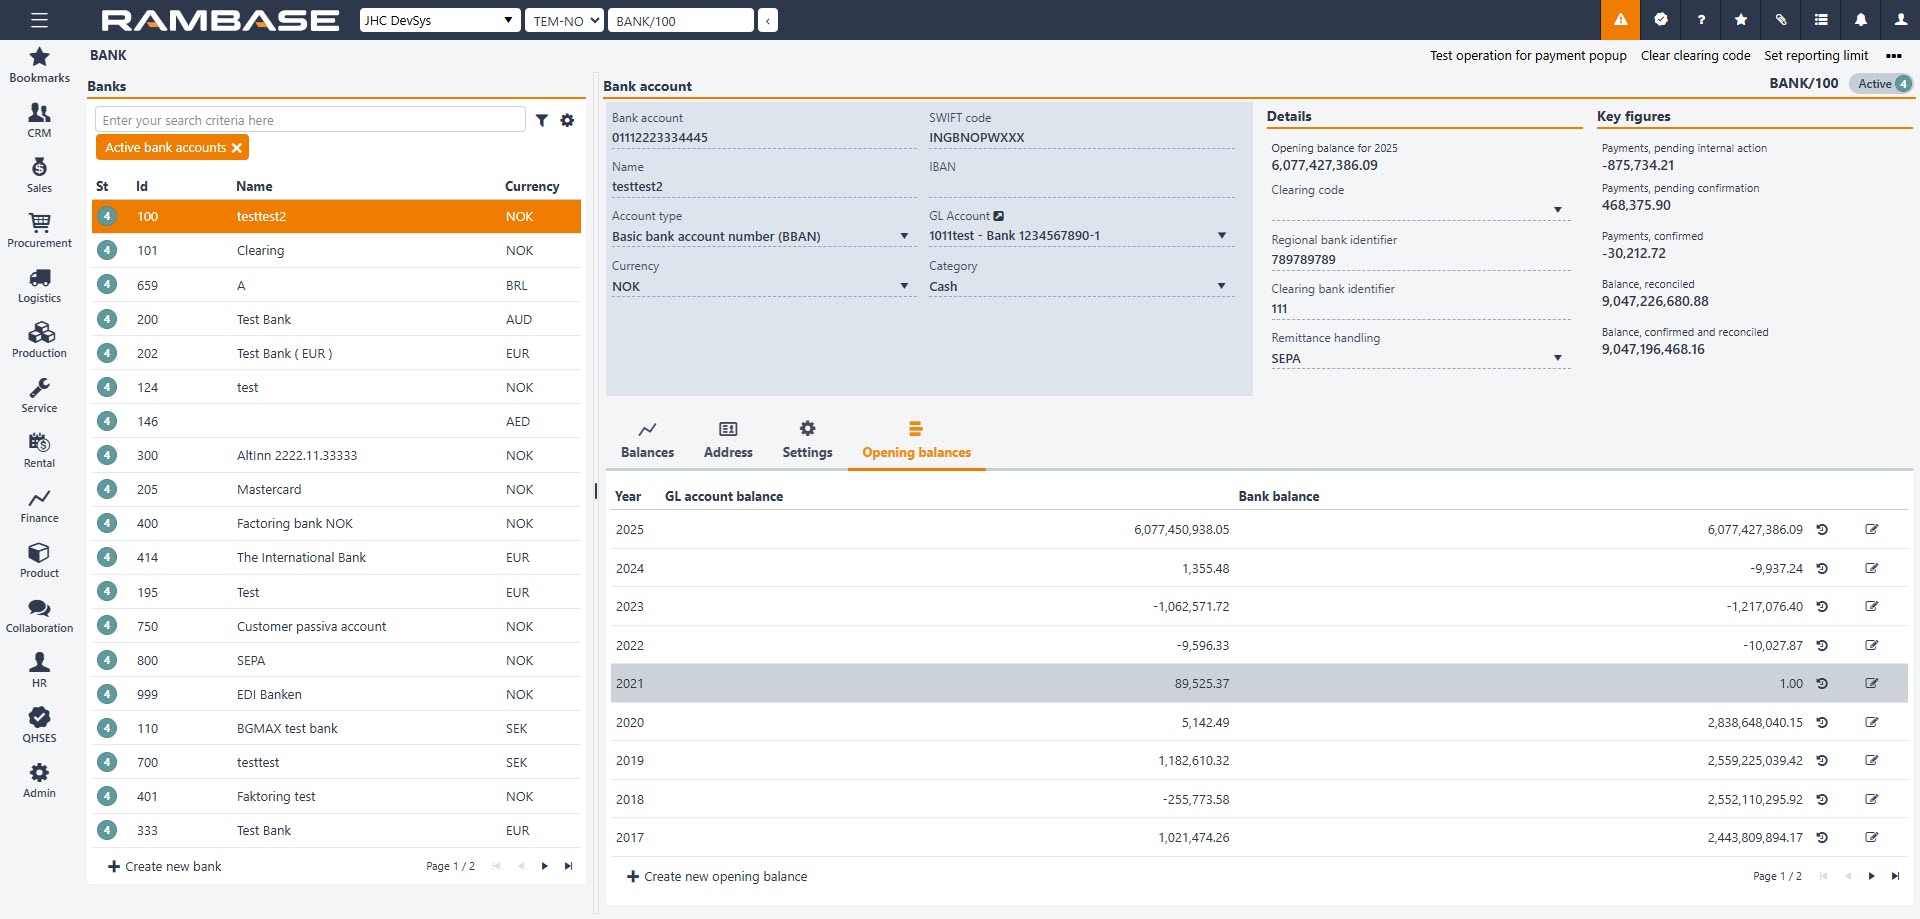Click history icon for 2021 balance row

[x=1822, y=684]
